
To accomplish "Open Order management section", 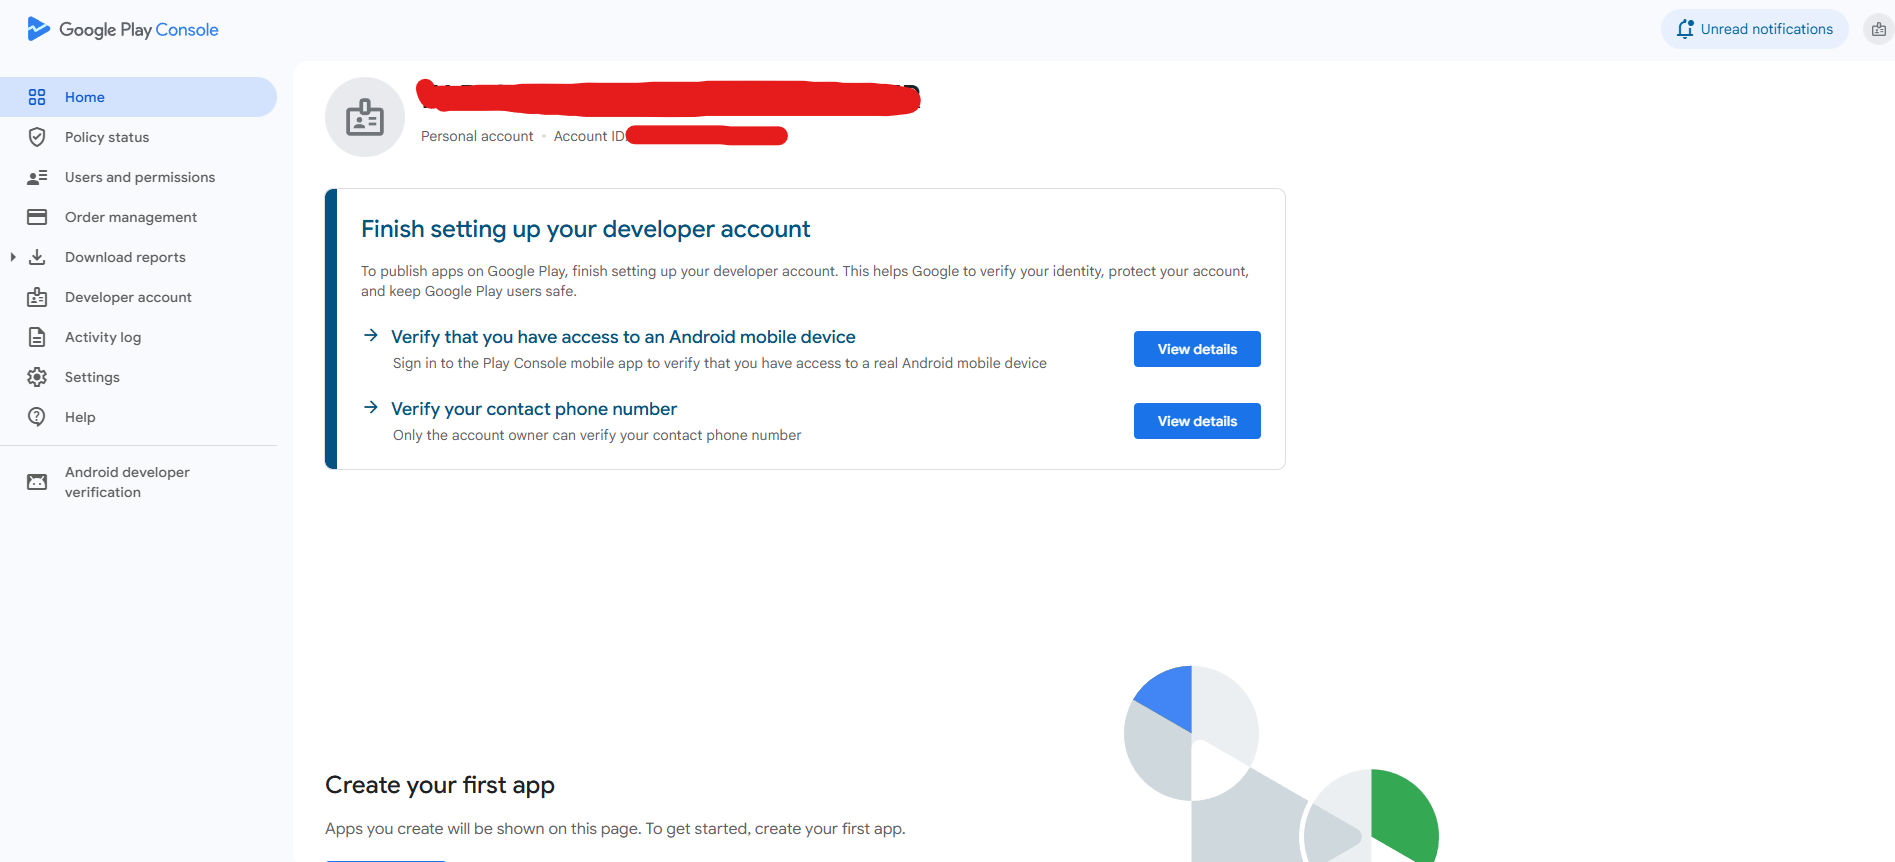I will coord(138,217).
